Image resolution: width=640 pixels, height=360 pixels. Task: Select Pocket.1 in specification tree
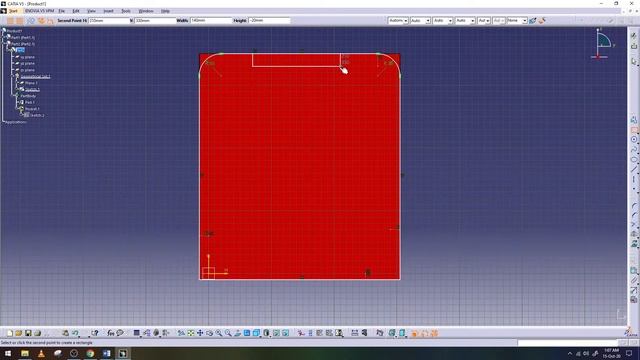pos(32,109)
